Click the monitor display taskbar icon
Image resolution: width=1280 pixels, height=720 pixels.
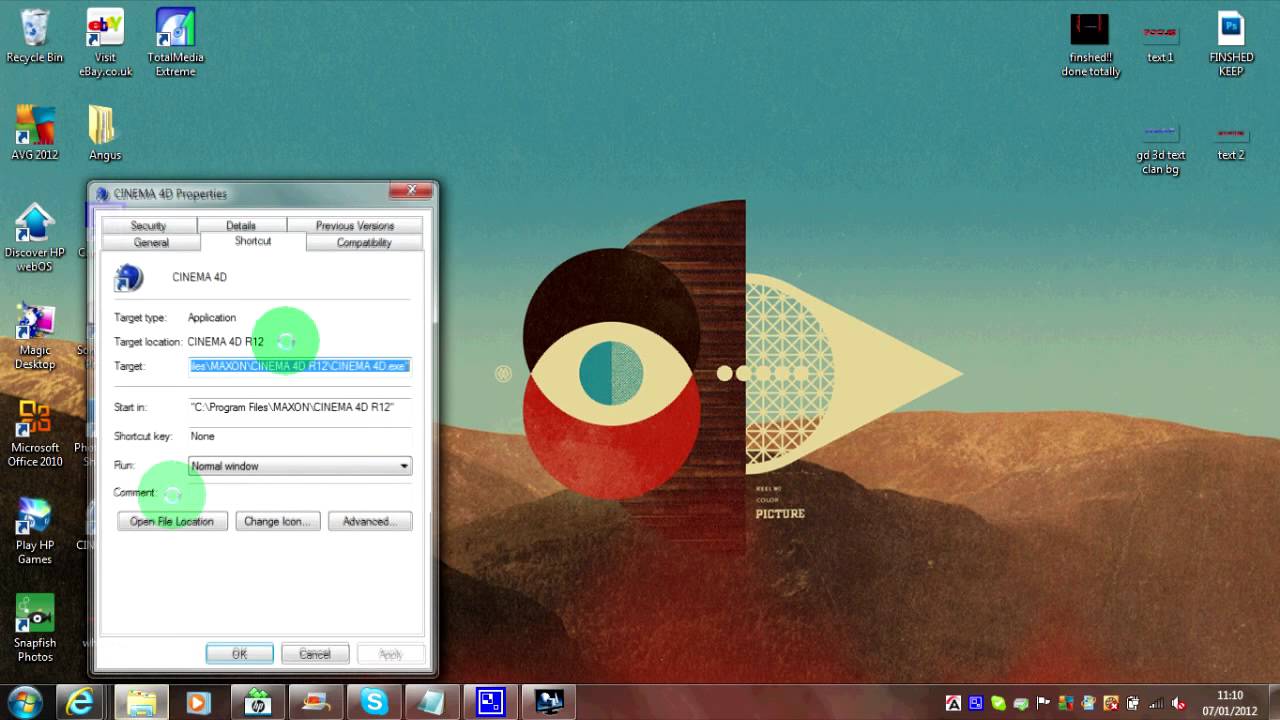pos(549,702)
